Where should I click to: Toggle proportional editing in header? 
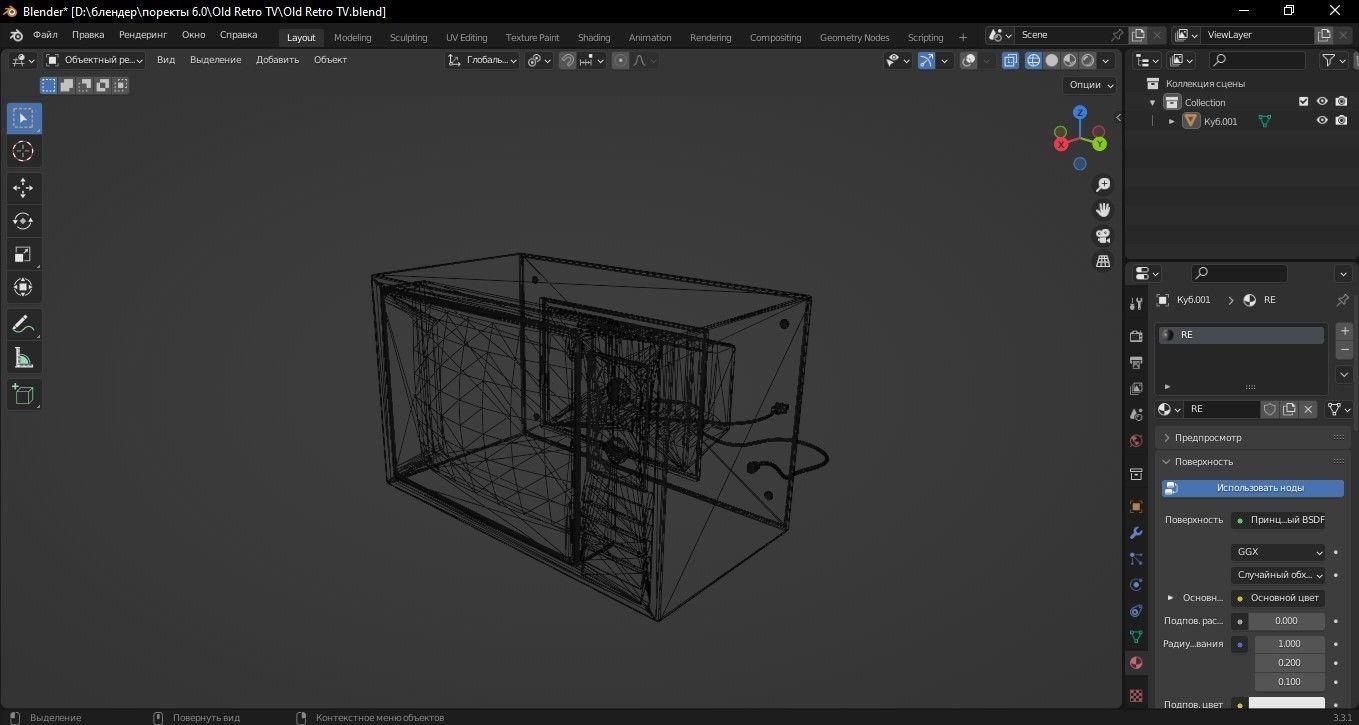(x=620, y=60)
